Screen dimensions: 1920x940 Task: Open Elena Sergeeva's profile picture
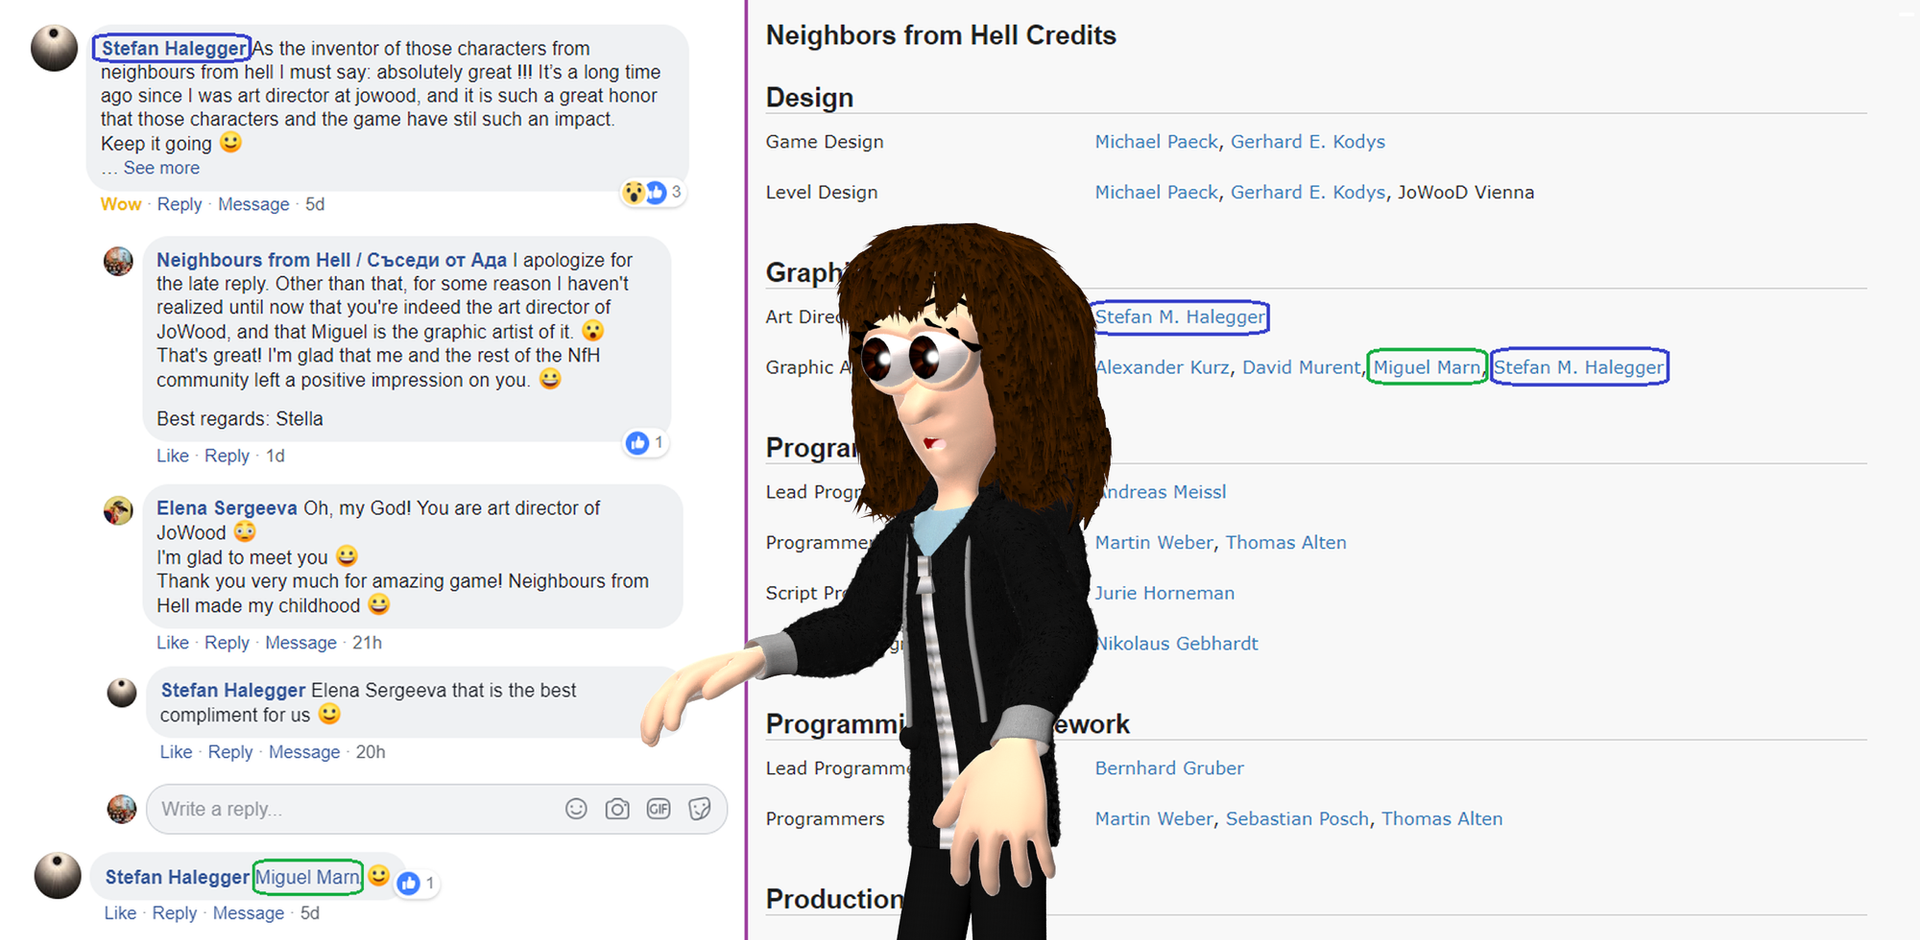(118, 510)
